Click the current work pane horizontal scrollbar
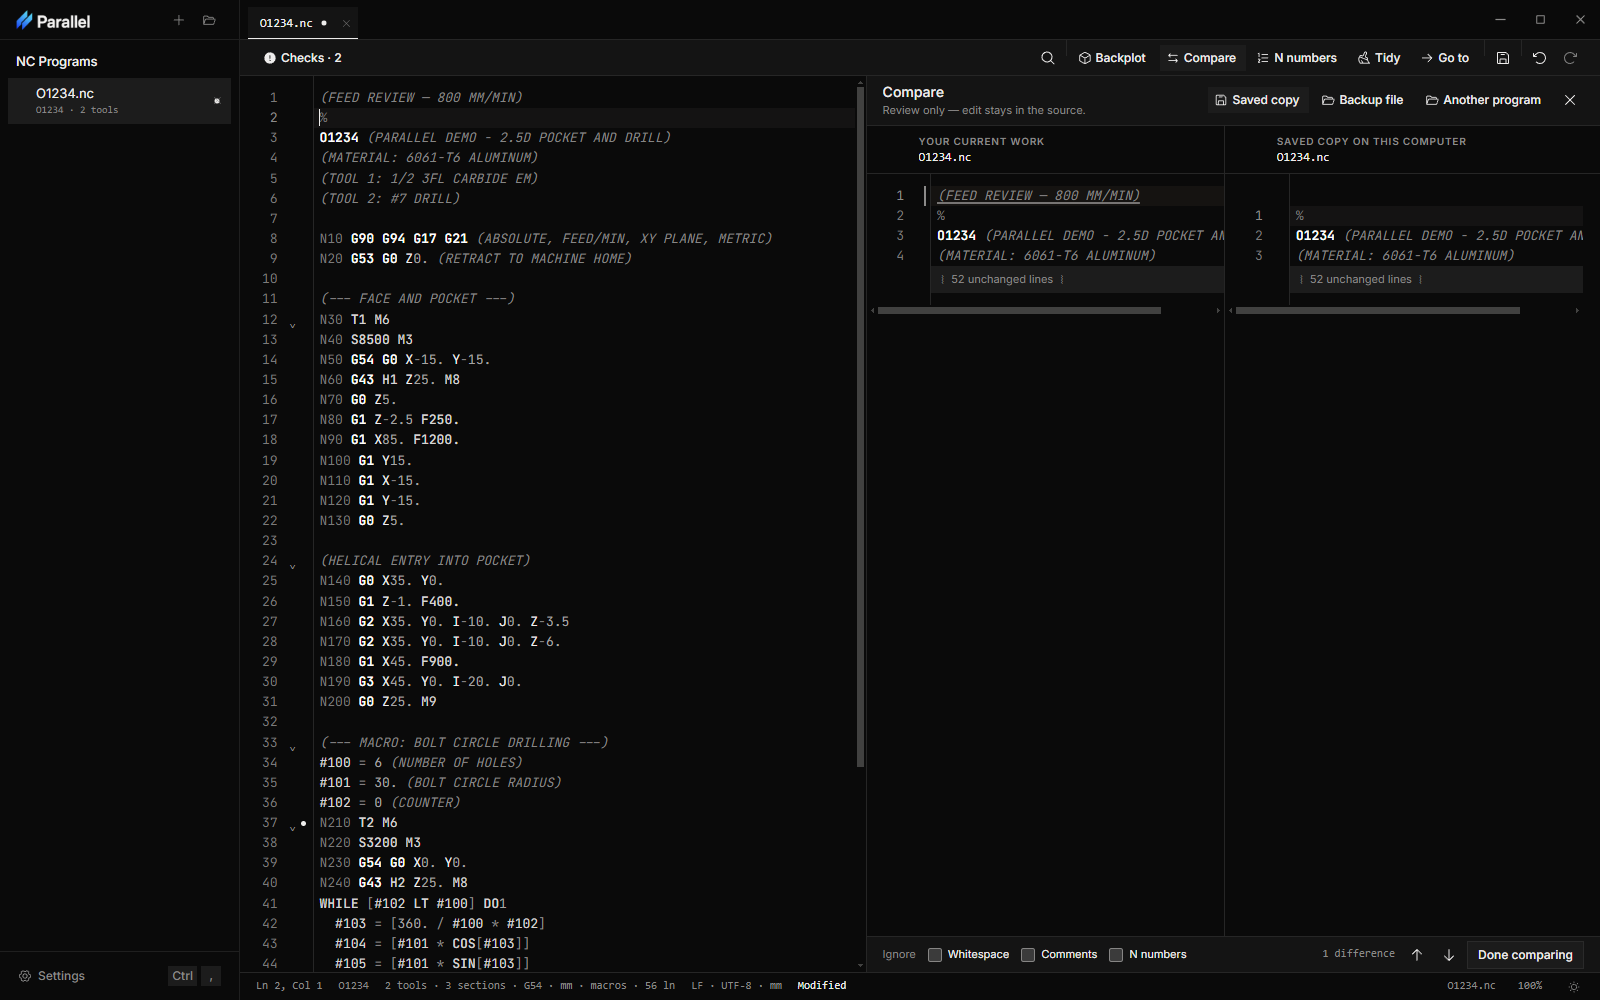Screen dimensions: 1600x1000 click(x=1019, y=311)
